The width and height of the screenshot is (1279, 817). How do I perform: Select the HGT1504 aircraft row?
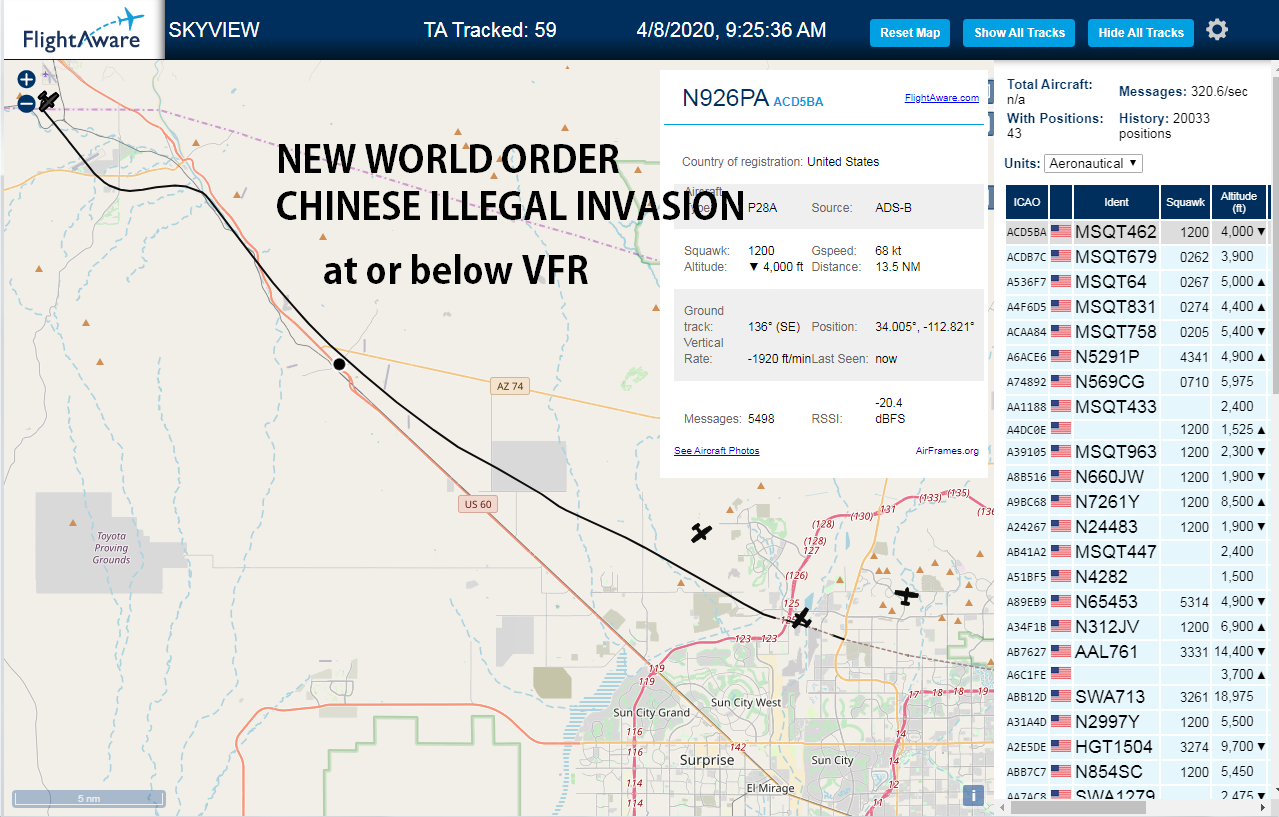[1137, 747]
